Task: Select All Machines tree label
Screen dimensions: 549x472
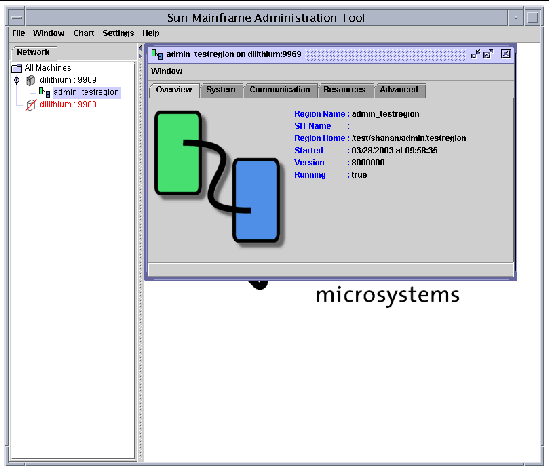Action: (48, 68)
